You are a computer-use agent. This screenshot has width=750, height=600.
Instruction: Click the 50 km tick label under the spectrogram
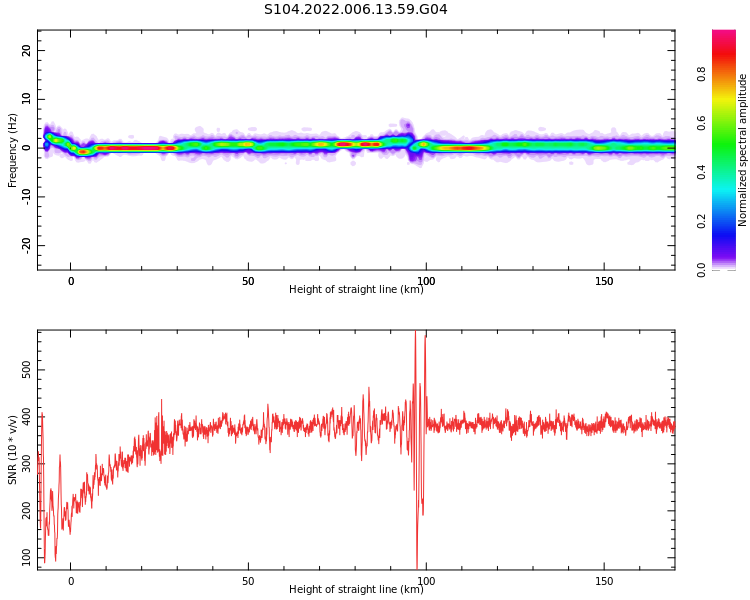(248, 281)
